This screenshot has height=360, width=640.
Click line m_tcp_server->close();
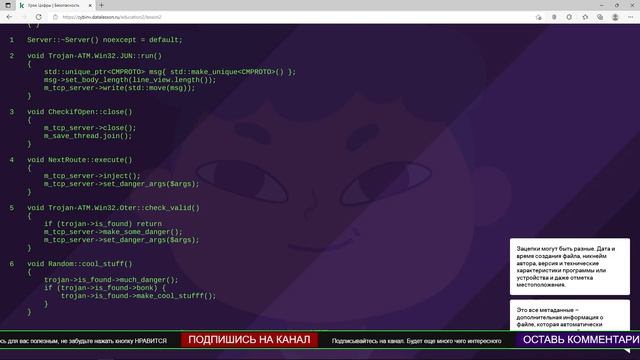90,128
